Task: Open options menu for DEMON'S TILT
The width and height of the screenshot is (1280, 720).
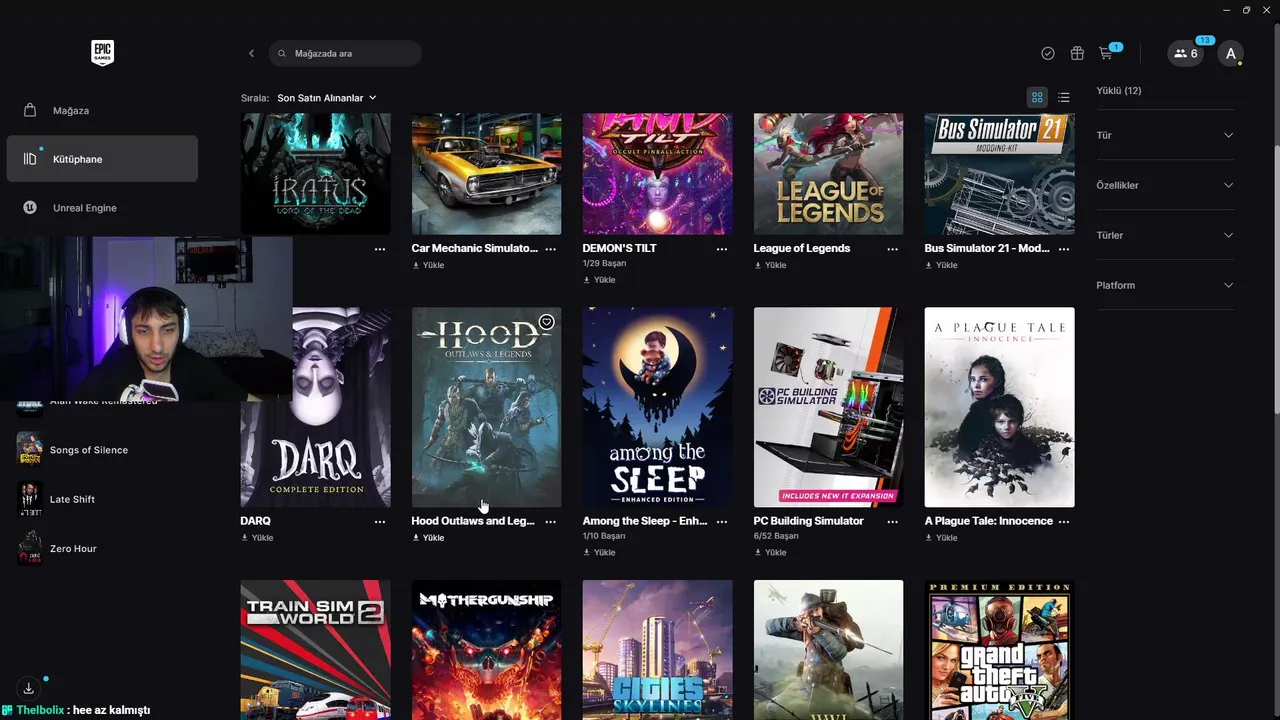Action: coord(722,249)
